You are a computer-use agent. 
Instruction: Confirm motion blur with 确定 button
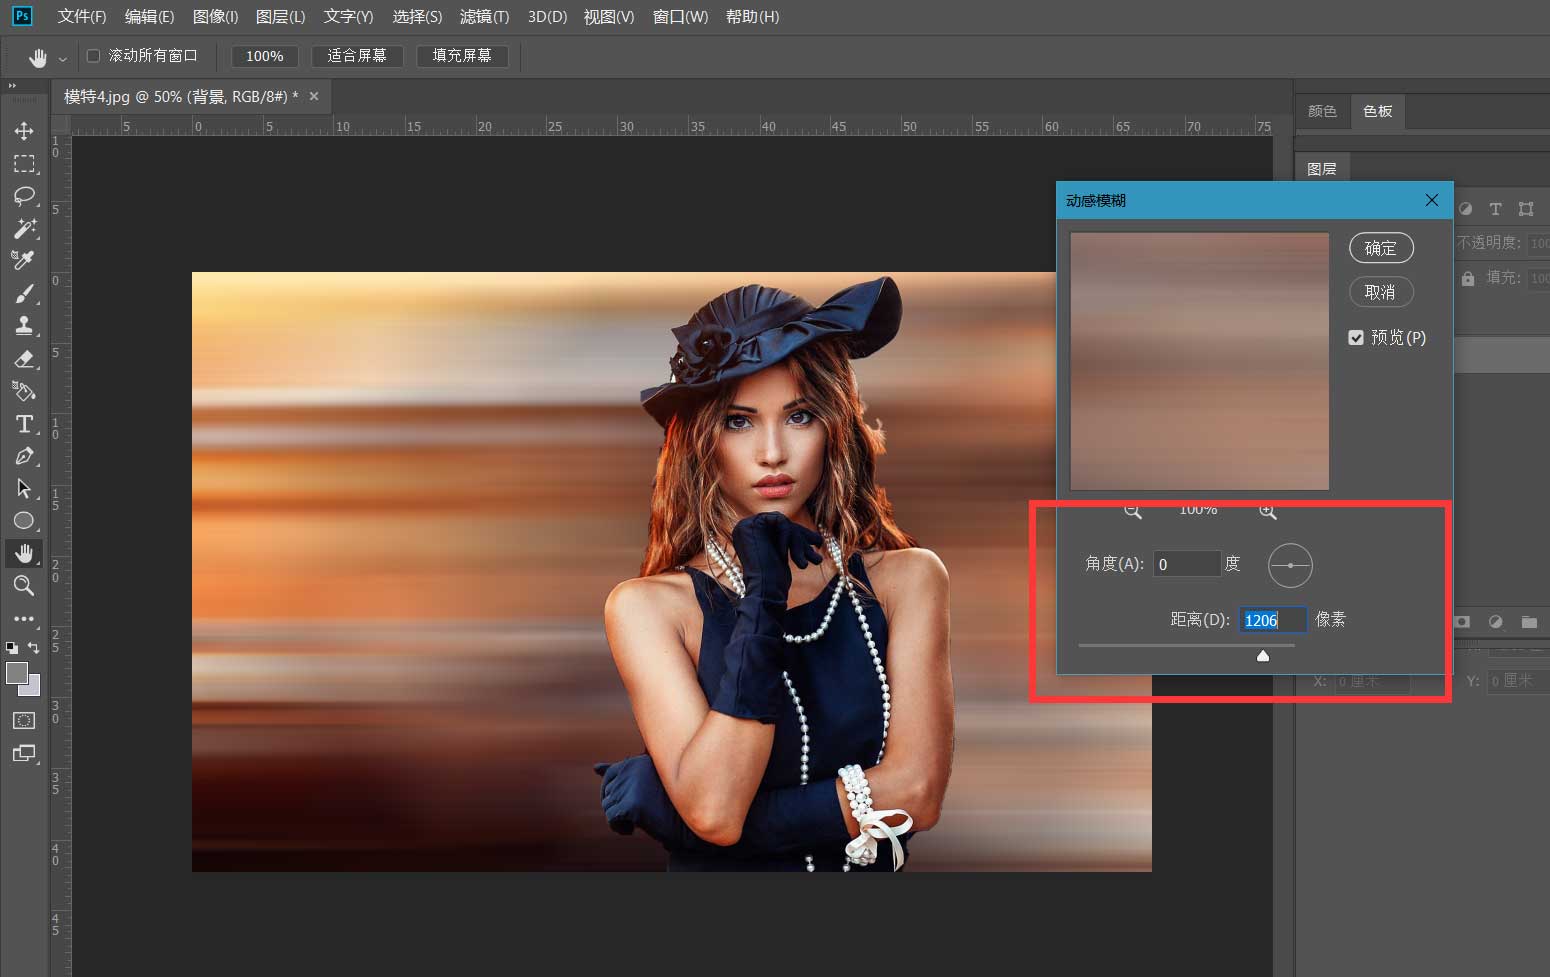coord(1380,248)
